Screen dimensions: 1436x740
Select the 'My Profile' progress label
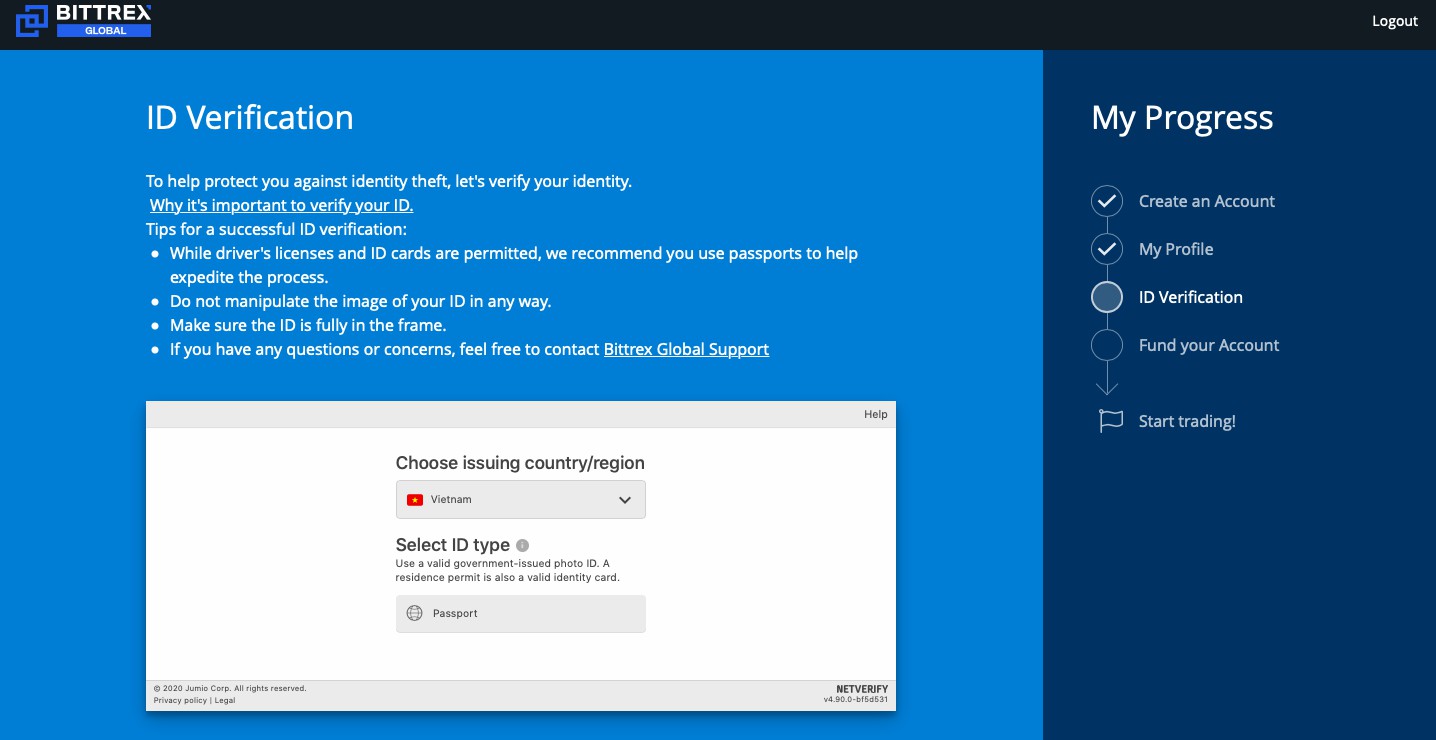1176,249
